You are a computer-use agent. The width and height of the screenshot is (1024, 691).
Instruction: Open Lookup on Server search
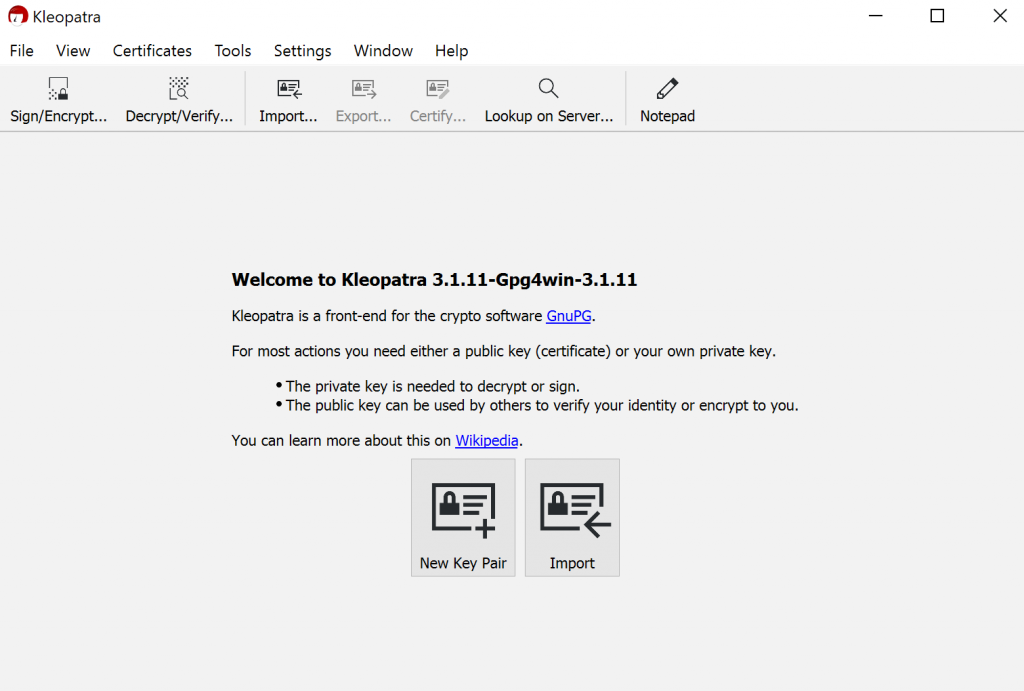(x=549, y=100)
